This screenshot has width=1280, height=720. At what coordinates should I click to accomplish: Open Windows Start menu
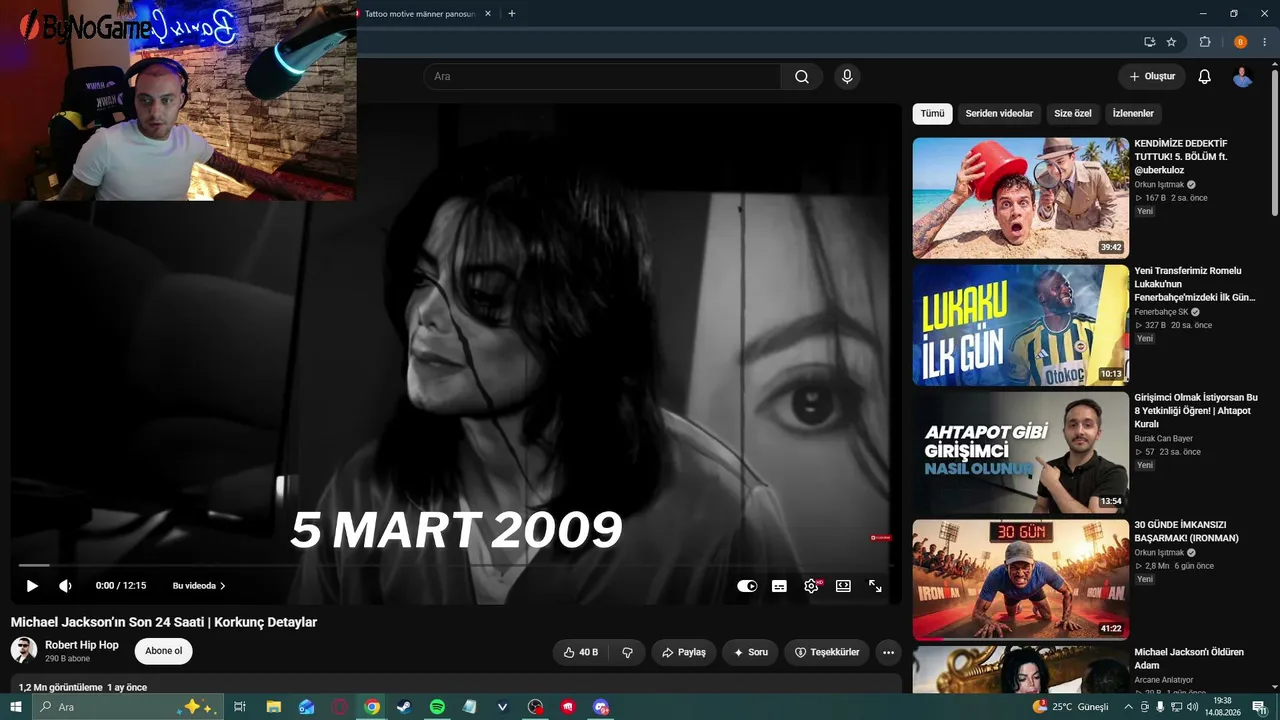(x=15, y=707)
